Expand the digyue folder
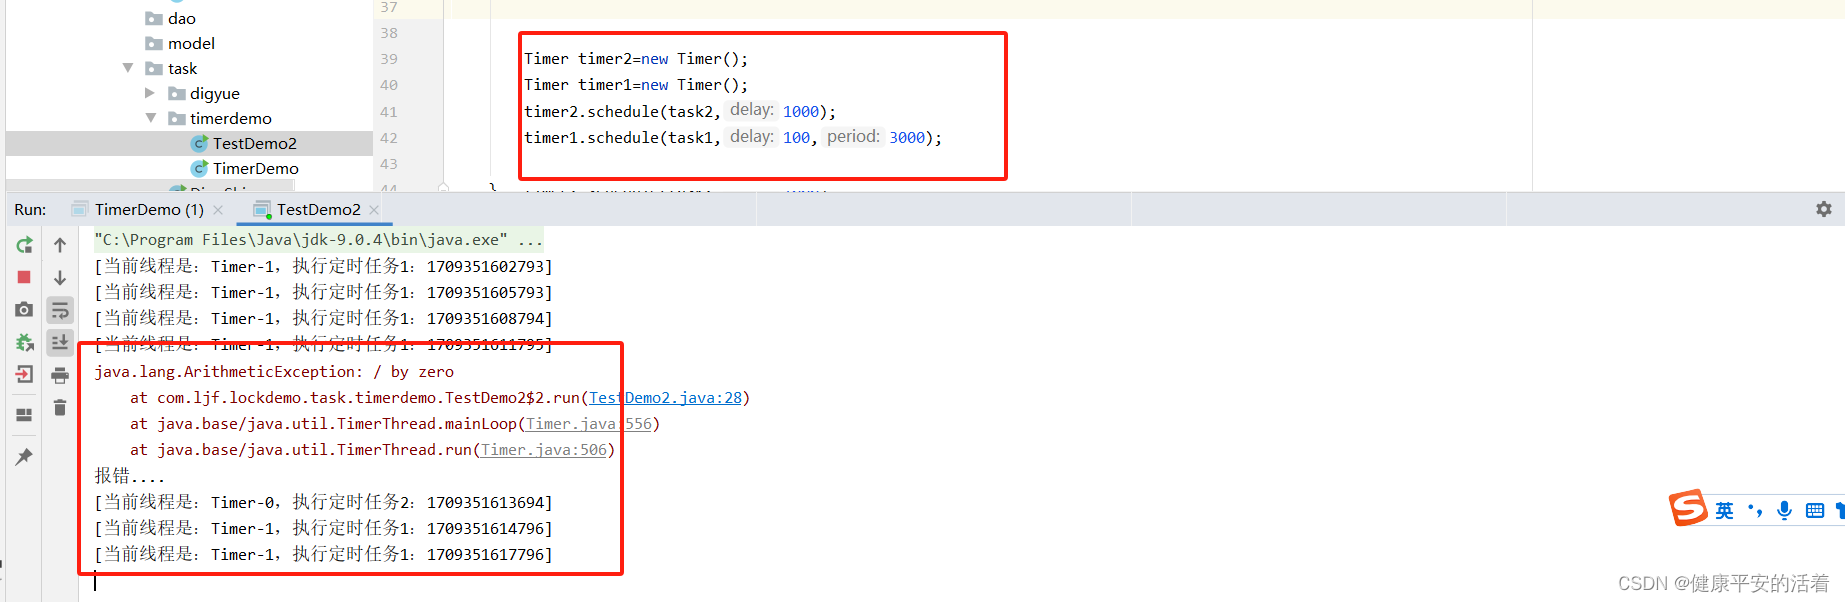 coord(150,93)
